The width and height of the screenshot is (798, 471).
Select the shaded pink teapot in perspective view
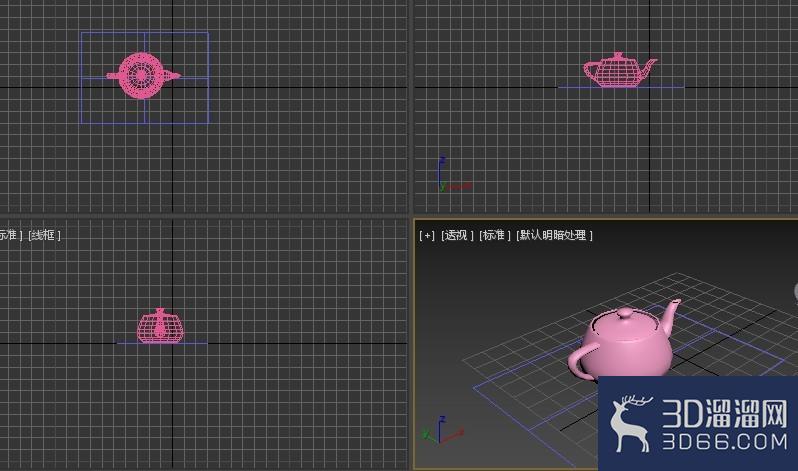click(x=623, y=340)
